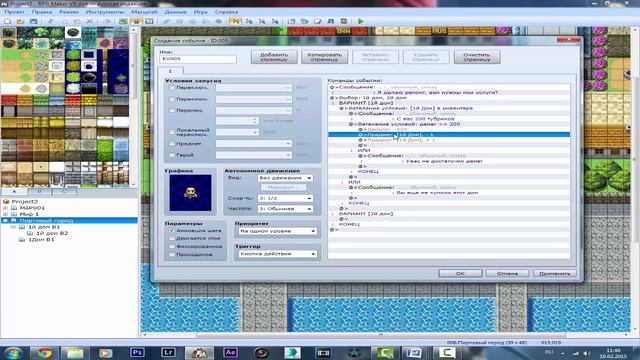The height and width of the screenshot is (360, 640).
Task: Click the Copy page button
Action: (x=324, y=57)
